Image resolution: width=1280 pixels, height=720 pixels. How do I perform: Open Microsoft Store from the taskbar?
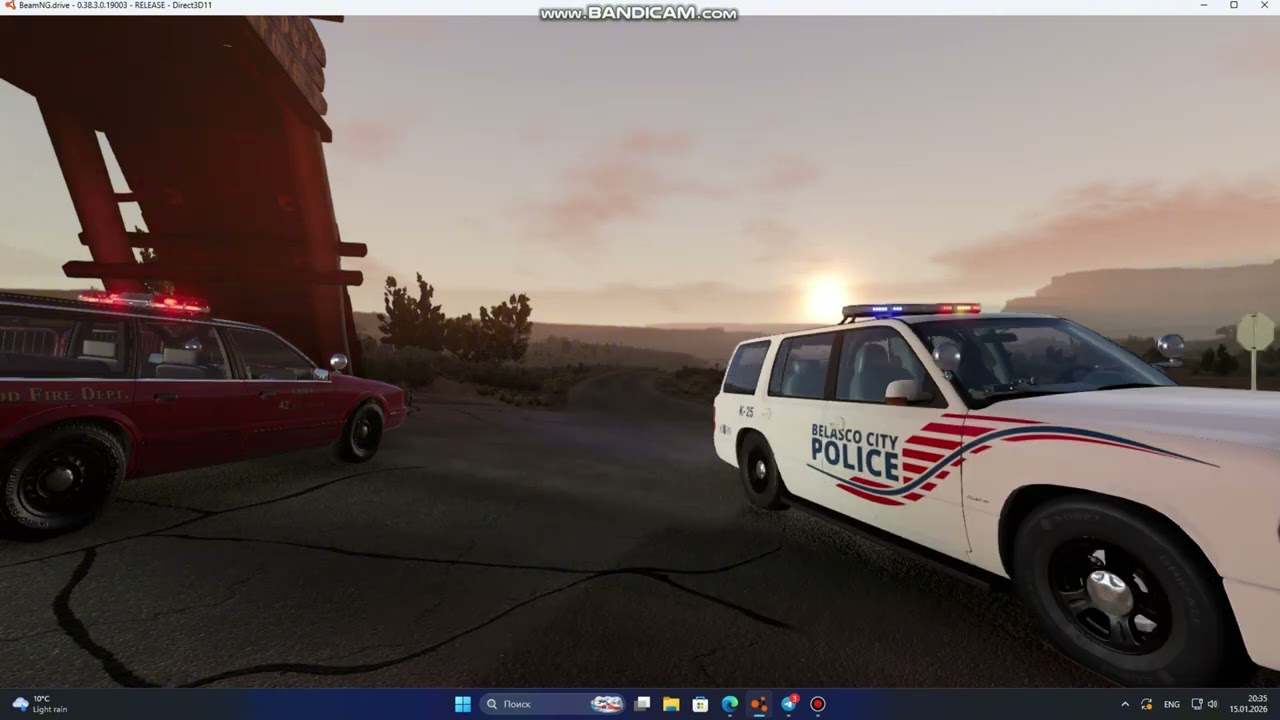(700, 704)
